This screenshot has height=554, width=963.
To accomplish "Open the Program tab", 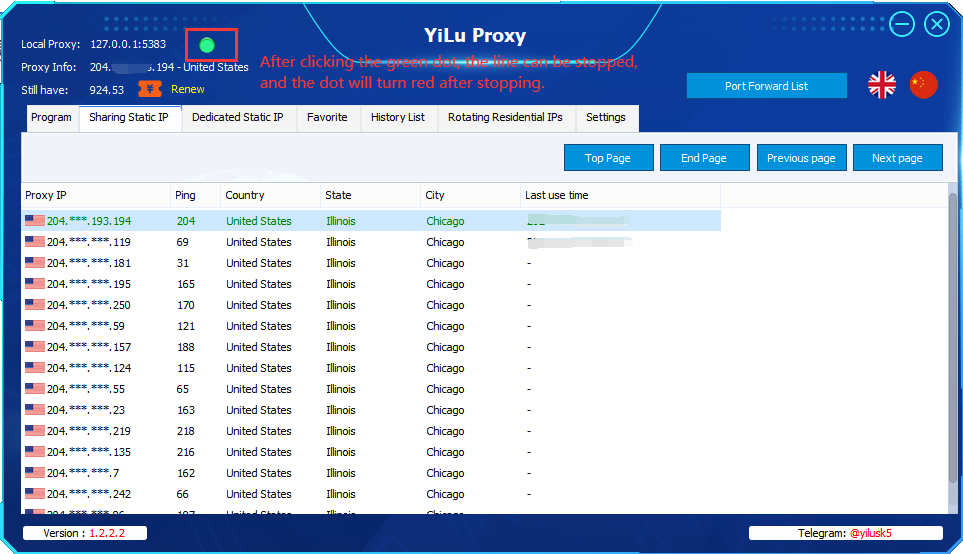I will click(x=52, y=117).
